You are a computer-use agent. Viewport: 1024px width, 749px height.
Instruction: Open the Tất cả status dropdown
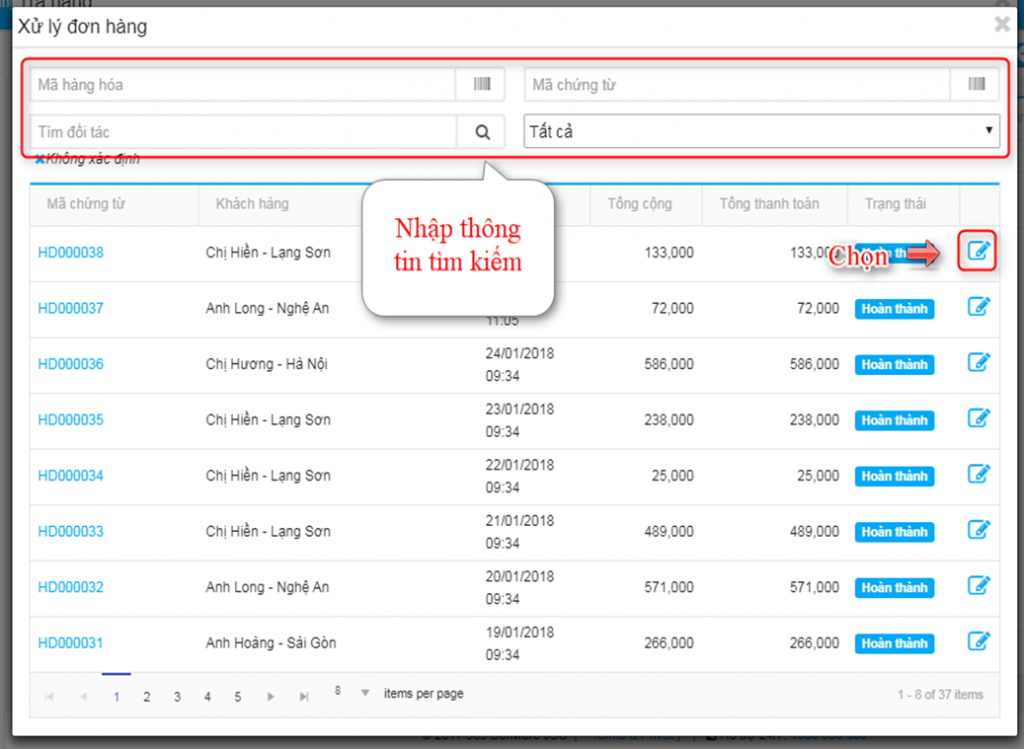(x=761, y=131)
